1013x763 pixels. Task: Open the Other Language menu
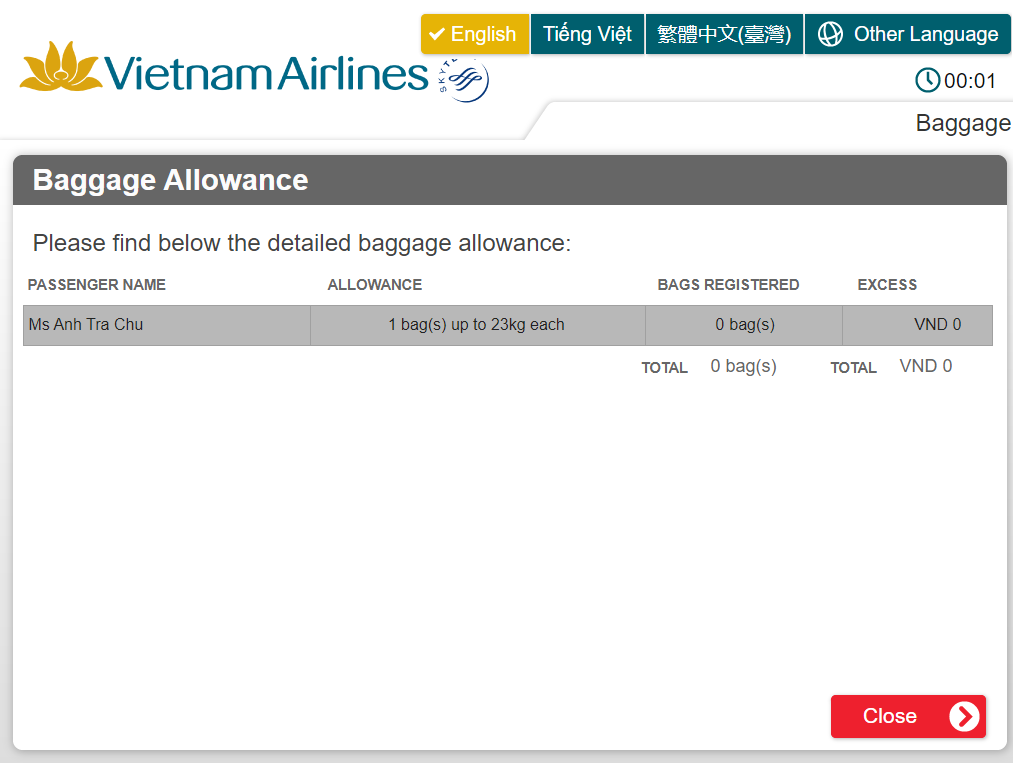(908, 34)
